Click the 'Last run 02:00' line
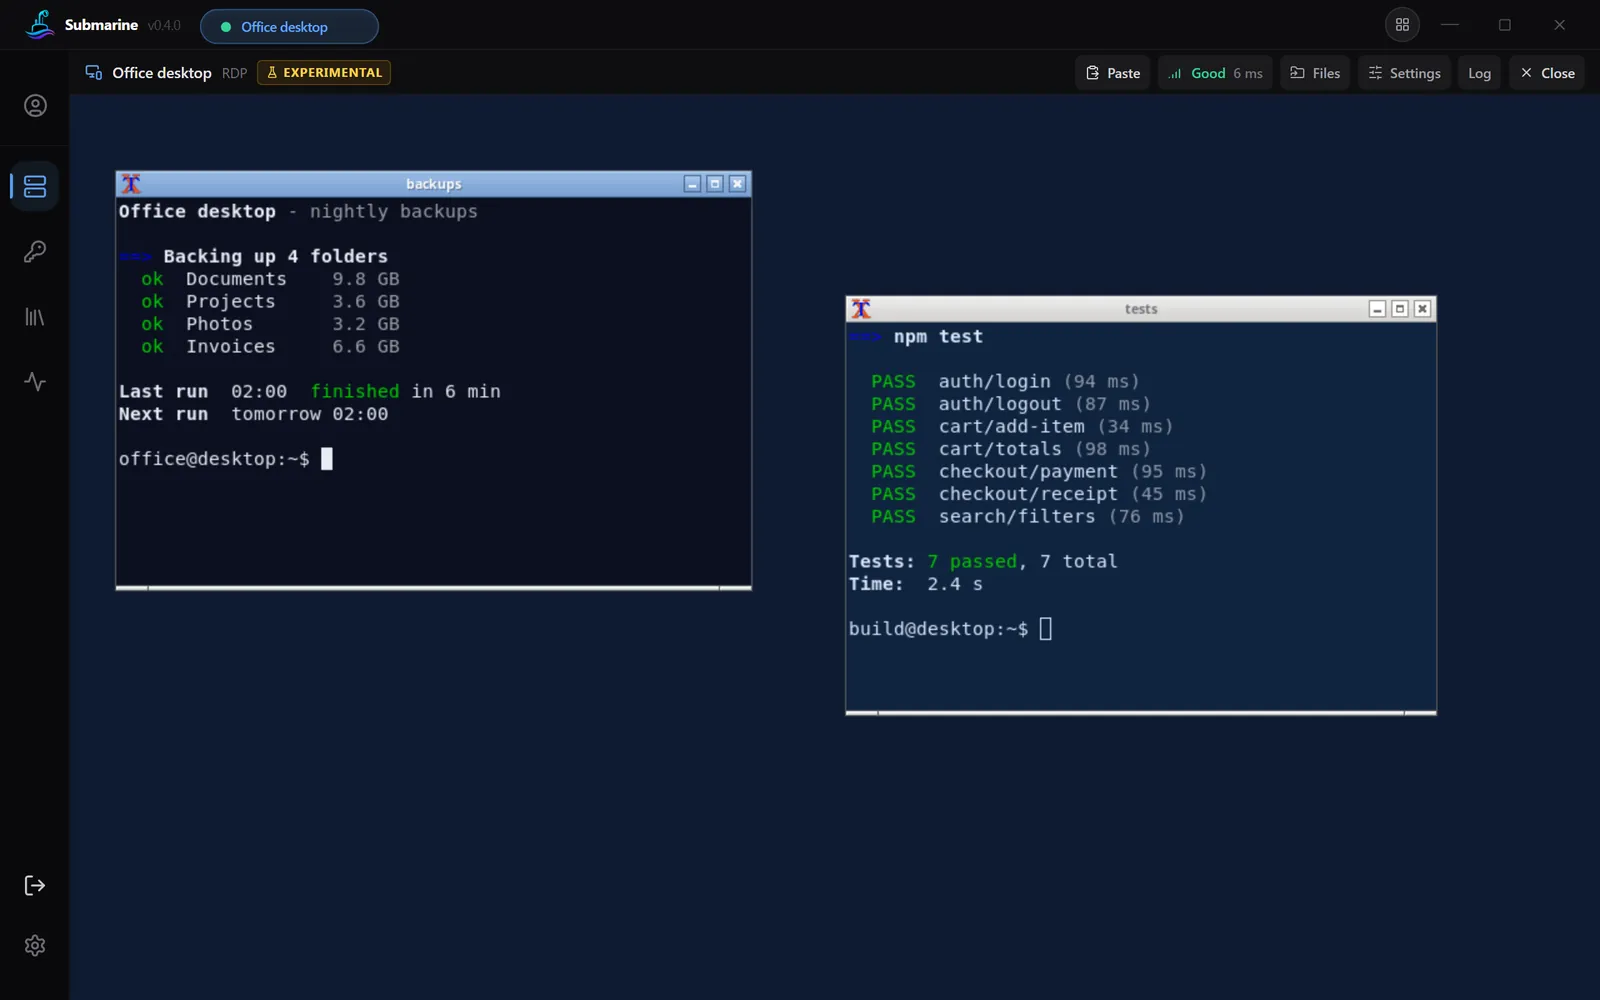This screenshot has width=1600, height=1000. coord(310,391)
